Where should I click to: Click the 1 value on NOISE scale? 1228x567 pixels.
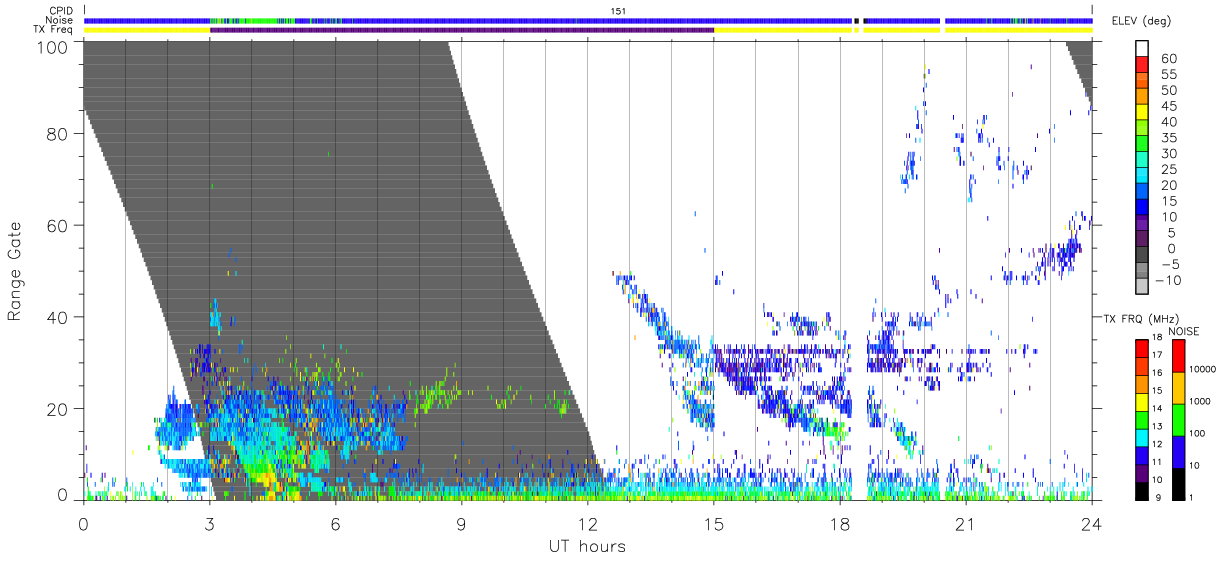point(1192,497)
